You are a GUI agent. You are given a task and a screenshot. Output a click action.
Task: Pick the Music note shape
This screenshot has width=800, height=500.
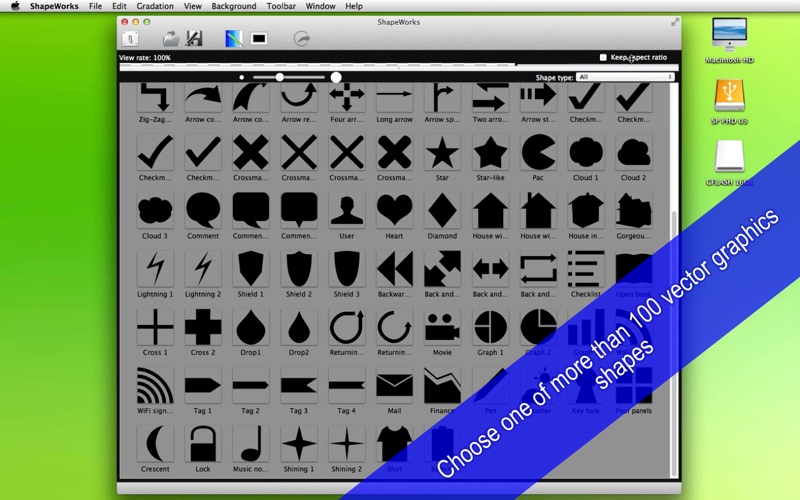pyautogui.click(x=251, y=443)
